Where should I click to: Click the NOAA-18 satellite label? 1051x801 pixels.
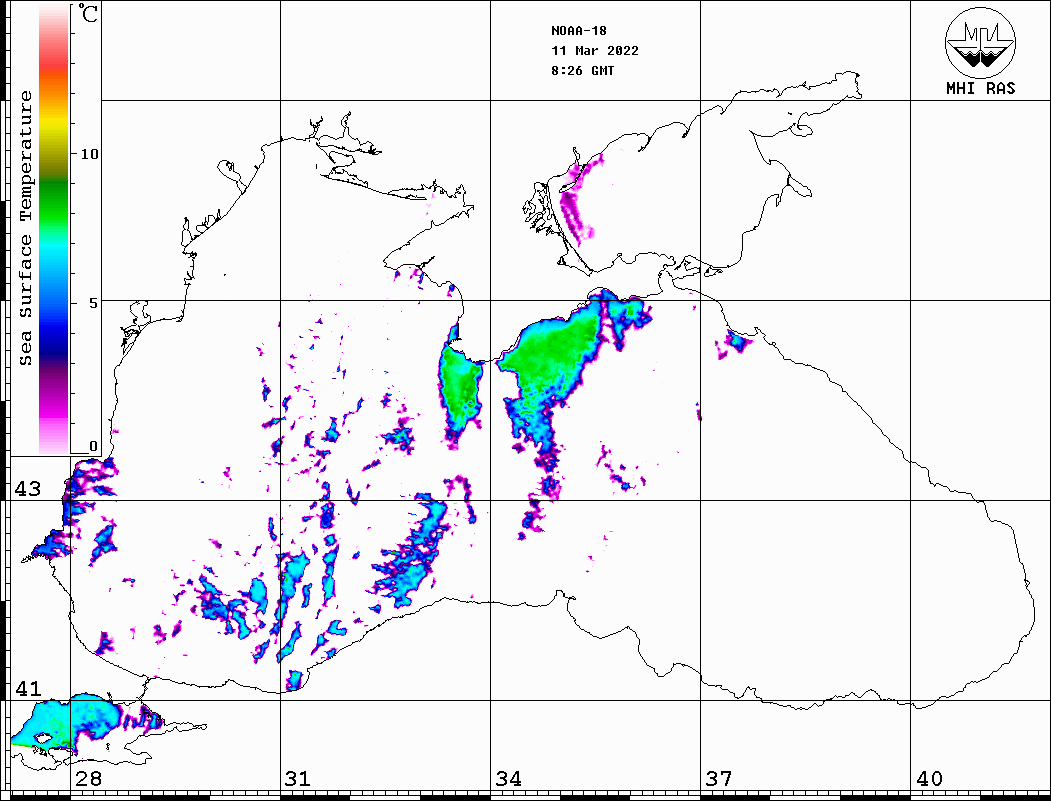[x=579, y=30]
